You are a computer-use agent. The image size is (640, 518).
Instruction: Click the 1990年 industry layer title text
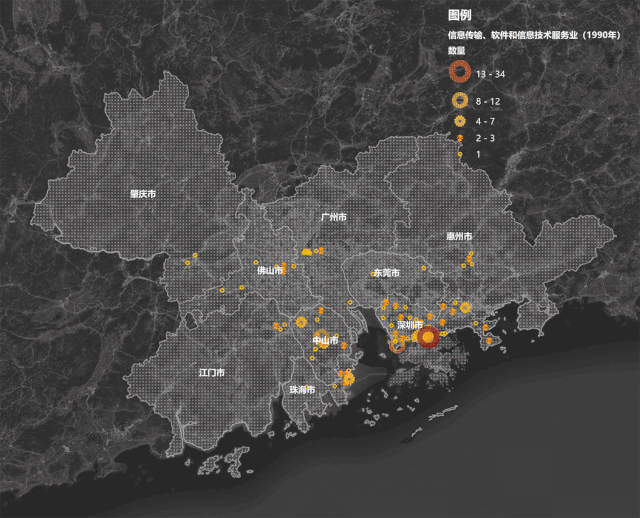pyautogui.click(x=534, y=35)
